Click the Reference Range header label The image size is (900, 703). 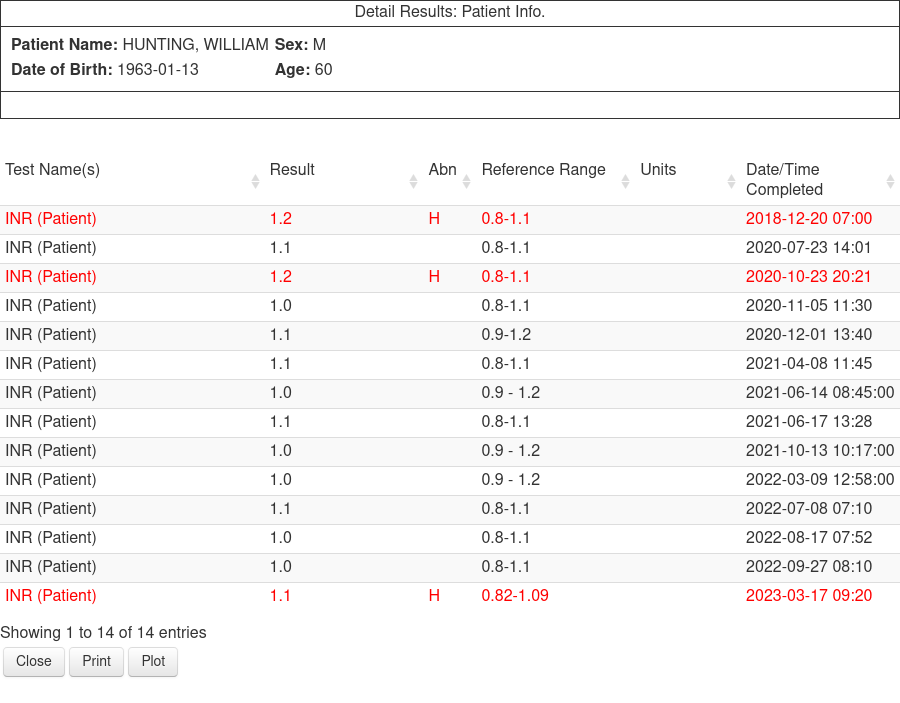[x=544, y=170]
